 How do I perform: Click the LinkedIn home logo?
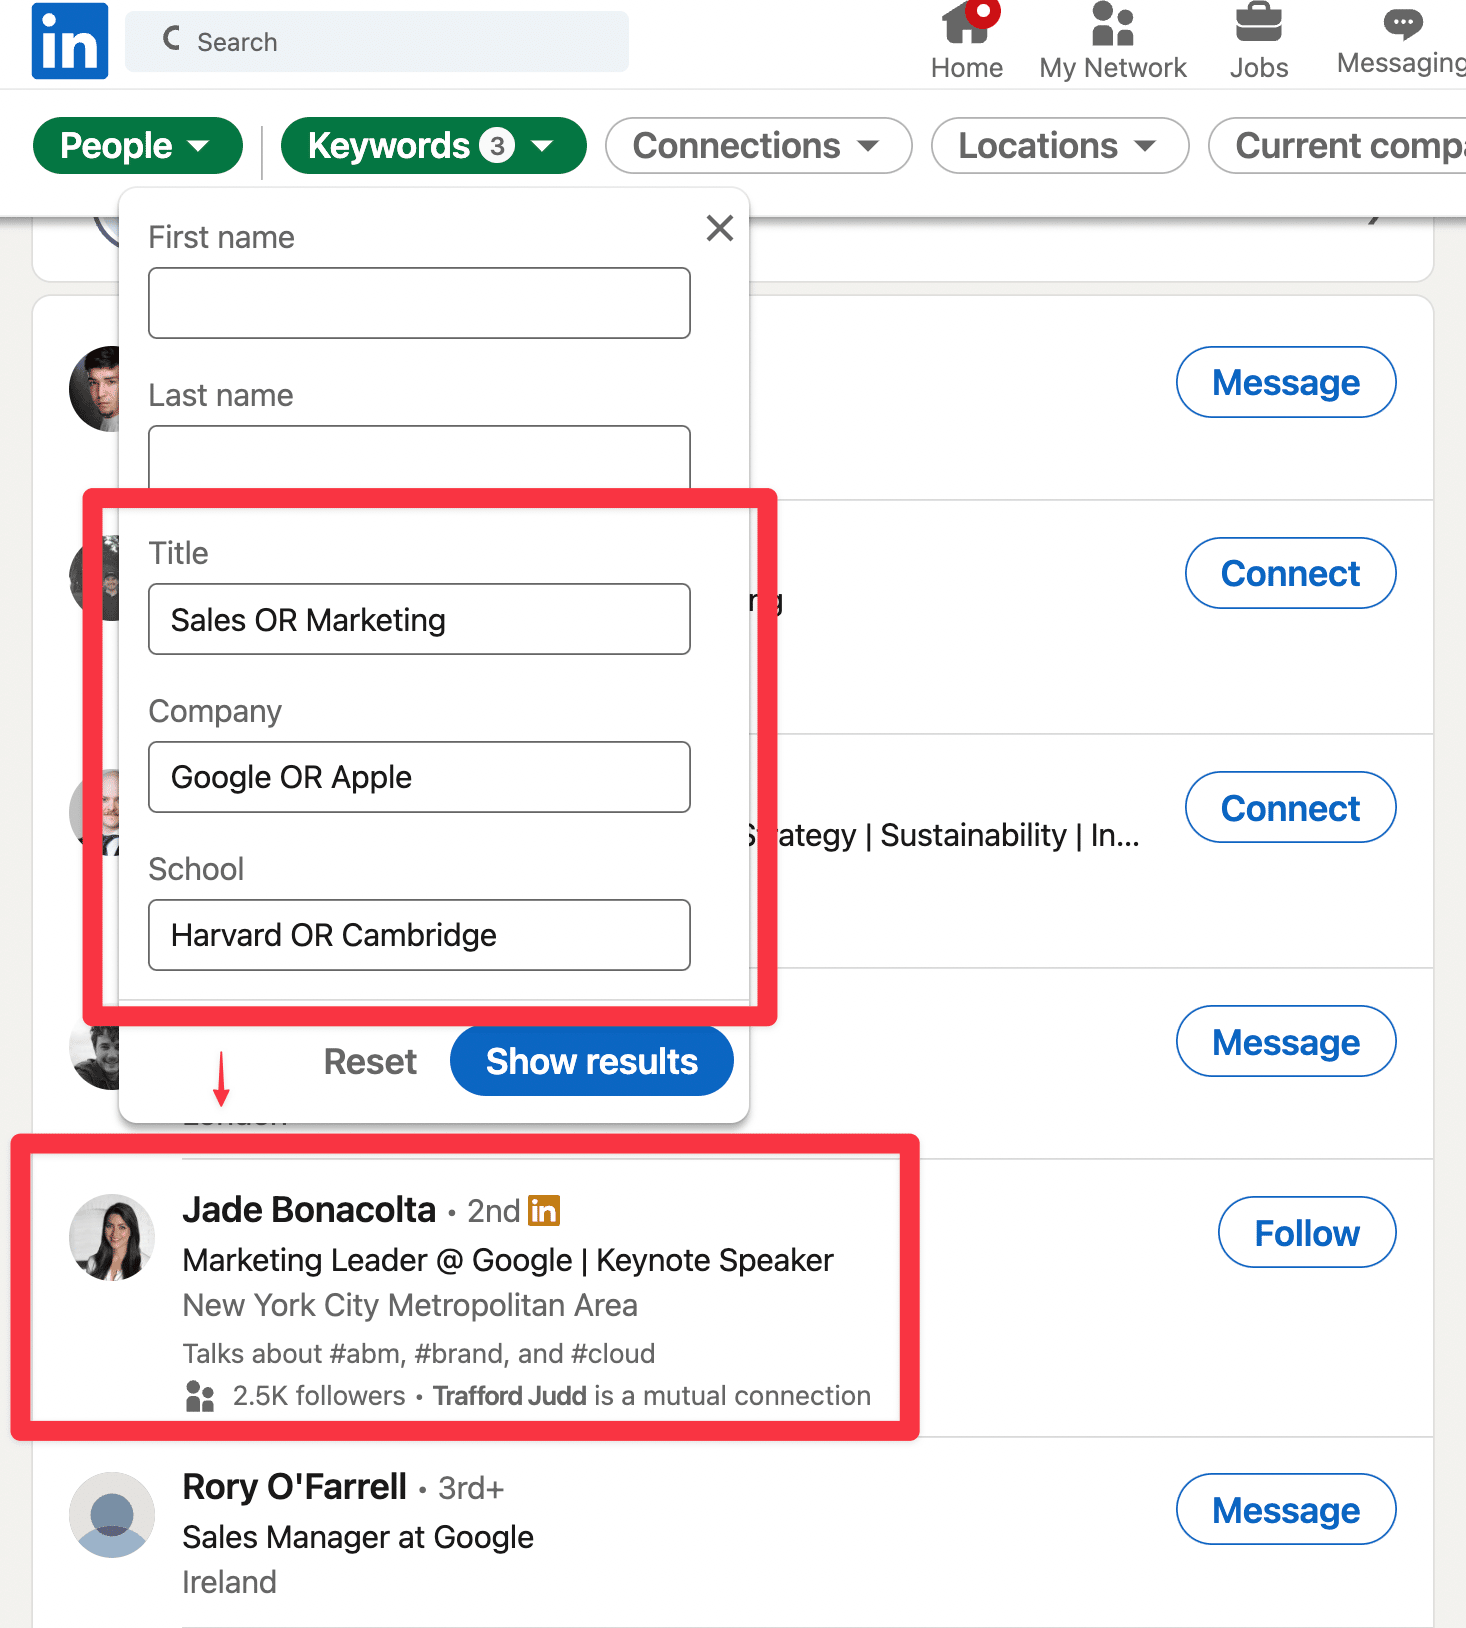pyautogui.click(x=69, y=41)
